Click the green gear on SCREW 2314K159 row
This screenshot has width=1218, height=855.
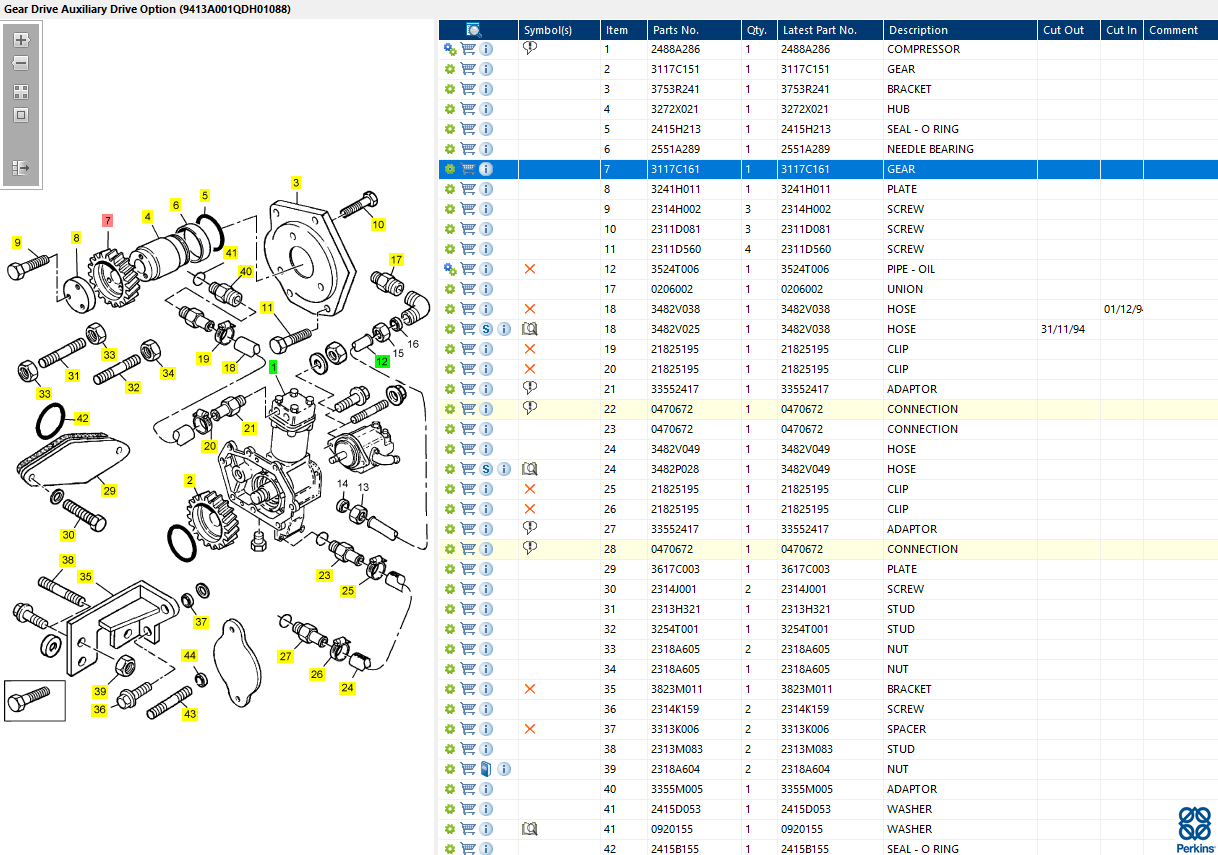click(x=450, y=709)
